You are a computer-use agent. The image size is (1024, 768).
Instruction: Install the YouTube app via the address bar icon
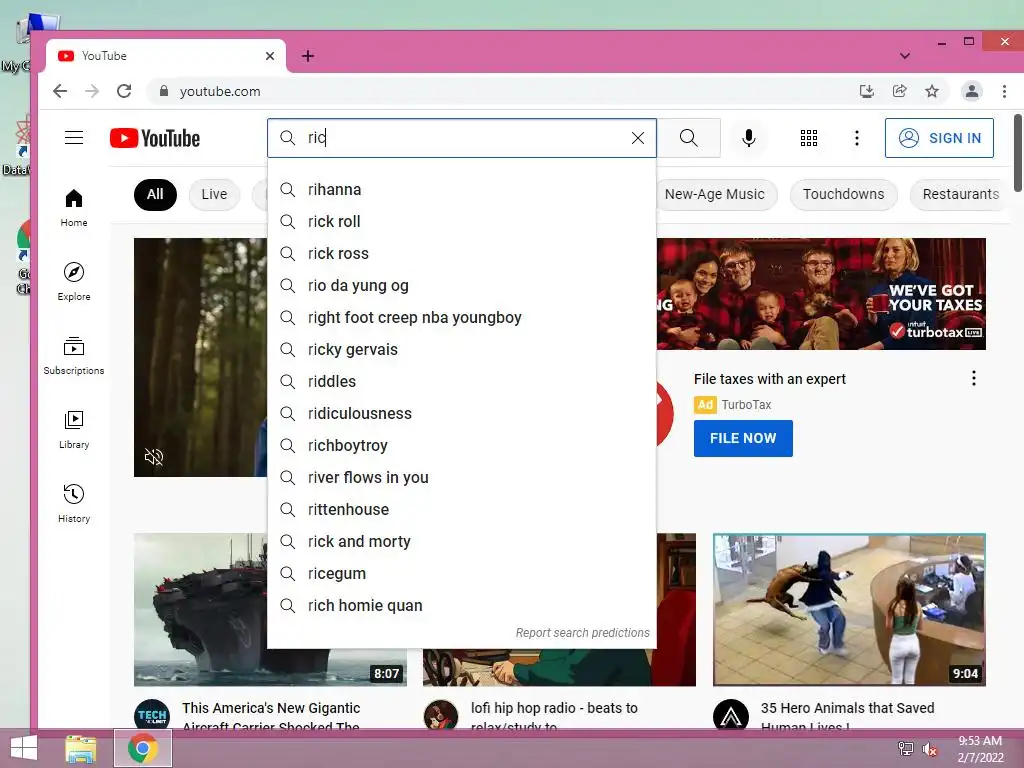click(867, 91)
